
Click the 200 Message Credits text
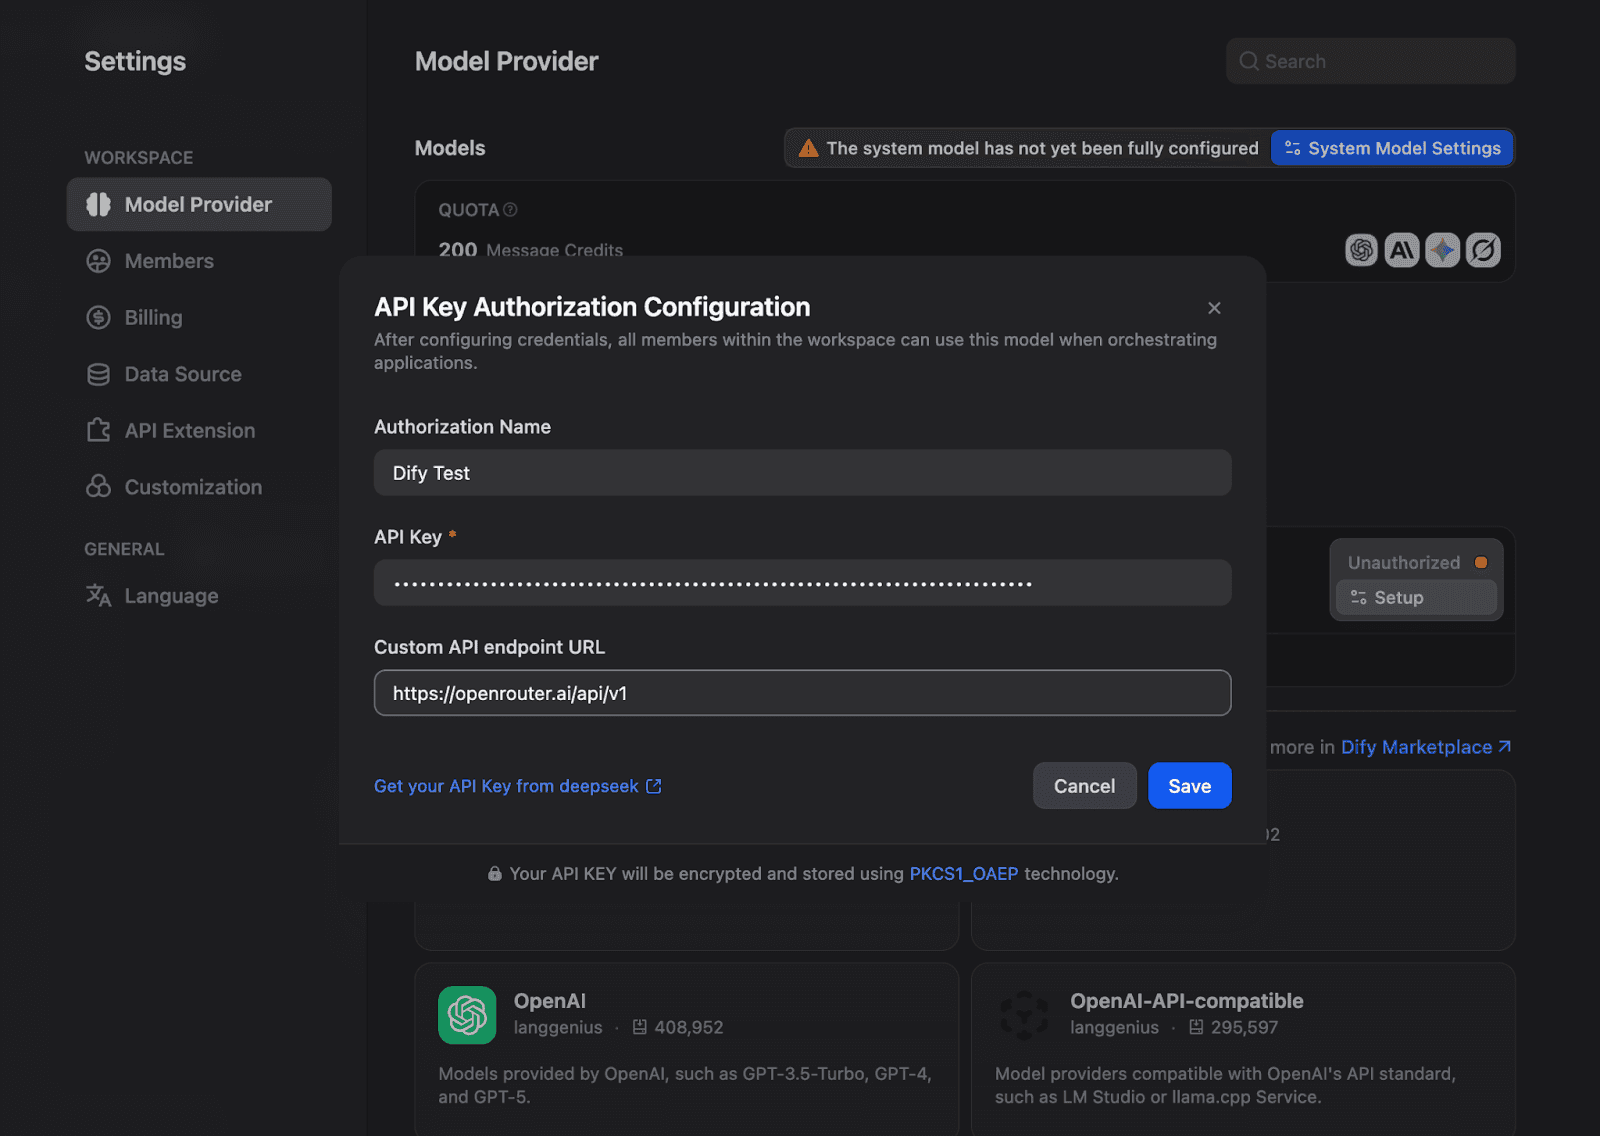point(531,250)
